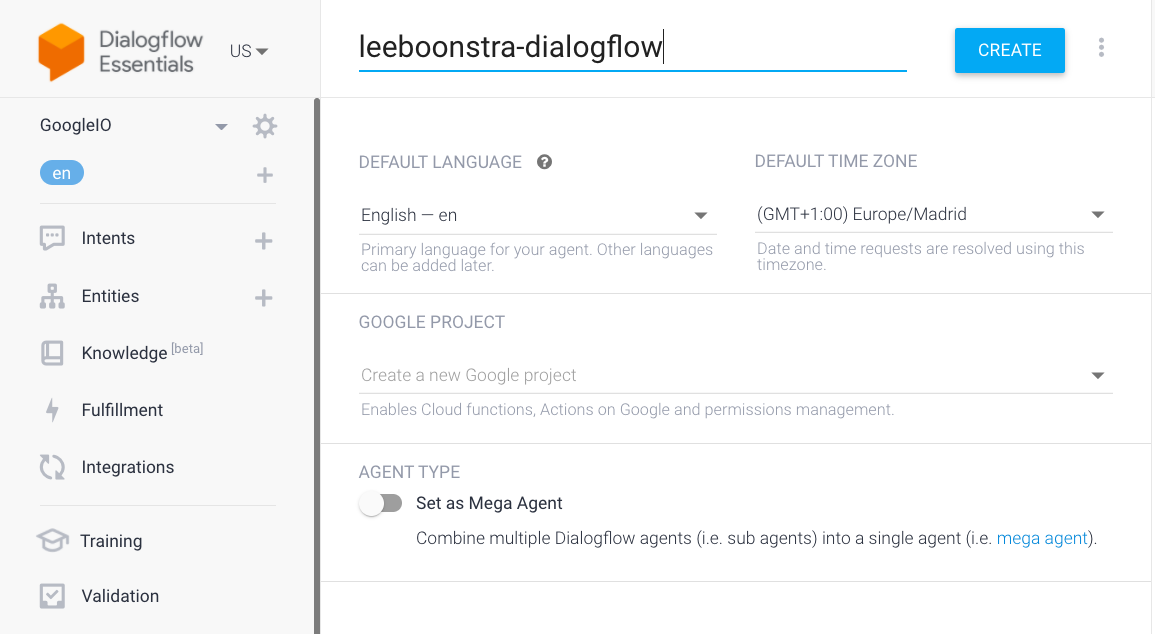Open the Knowledge beta section icon

(x=52, y=353)
